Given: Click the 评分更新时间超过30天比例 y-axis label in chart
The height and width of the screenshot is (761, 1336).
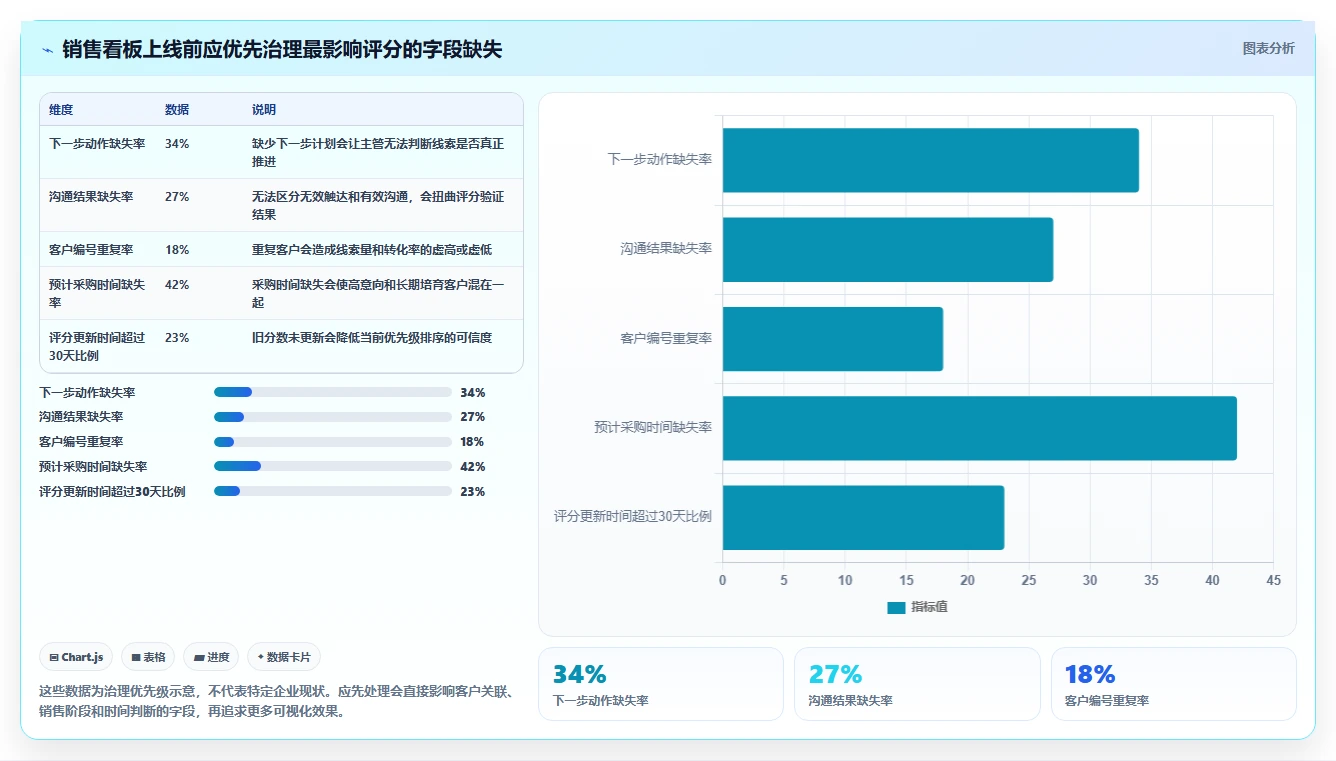Looking at the screenshot, I should [x=633, y=517].
